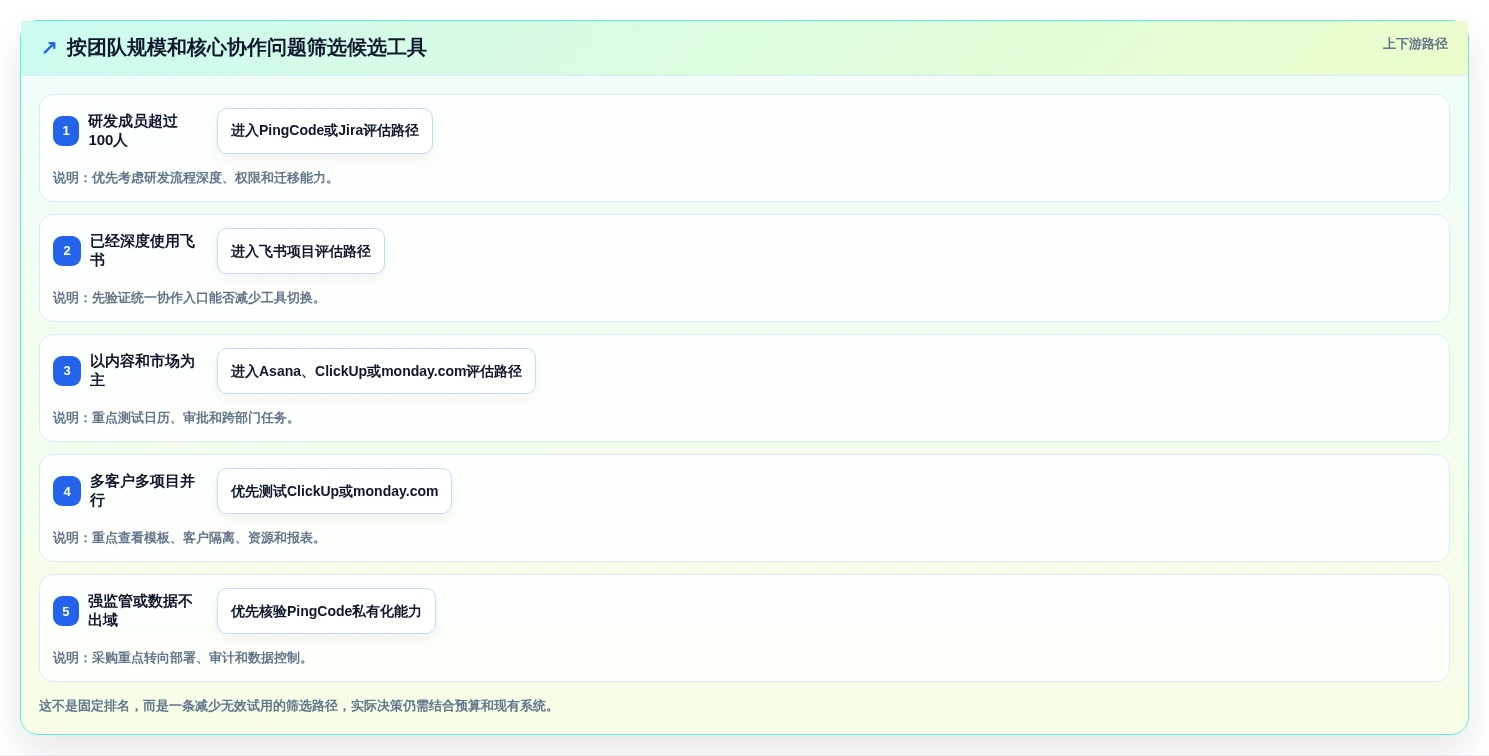Select the step 4 number badge

pos(67,491)
